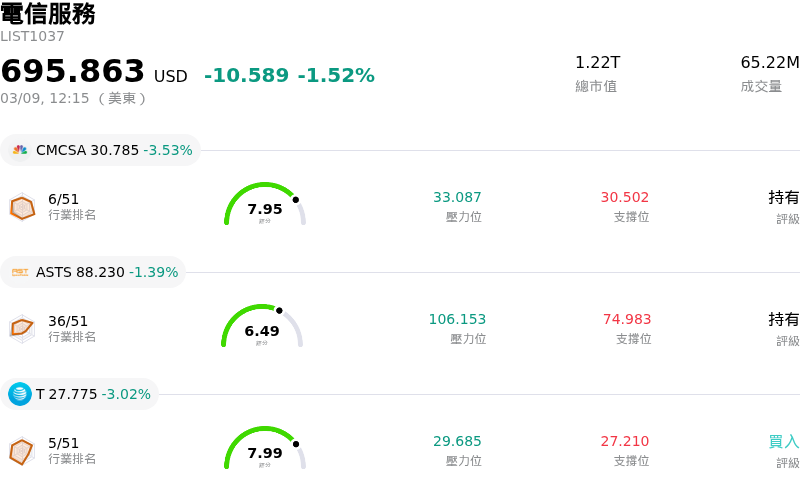Click the ASTS 6.49 score gauge
Image resolution: width=800 pixels, height=488 pixels.
tap(262, 327)
